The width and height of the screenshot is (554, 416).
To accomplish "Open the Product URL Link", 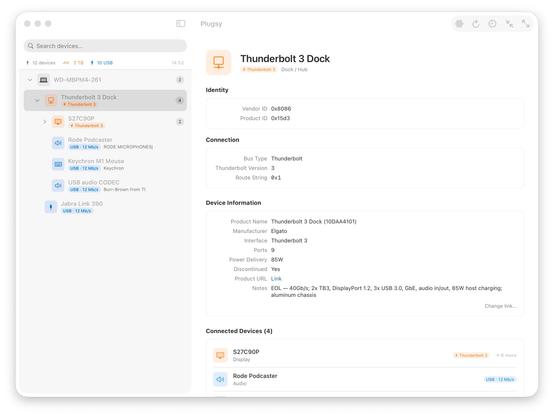I will 276,279.
